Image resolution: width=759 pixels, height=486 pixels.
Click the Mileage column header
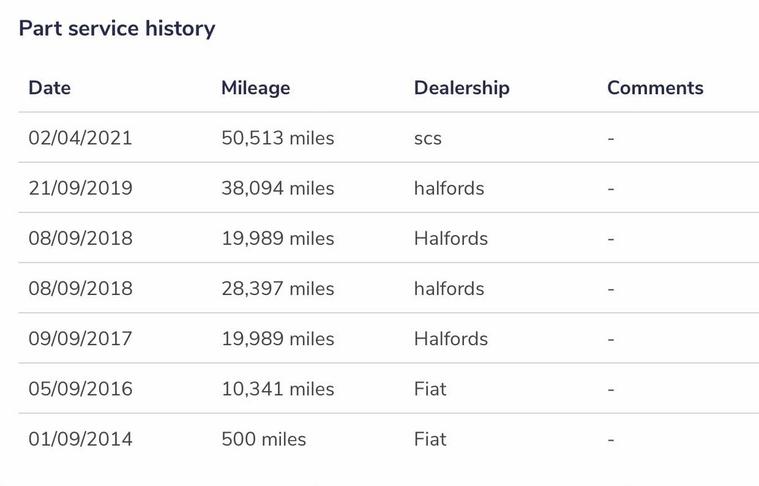(255, 88)
